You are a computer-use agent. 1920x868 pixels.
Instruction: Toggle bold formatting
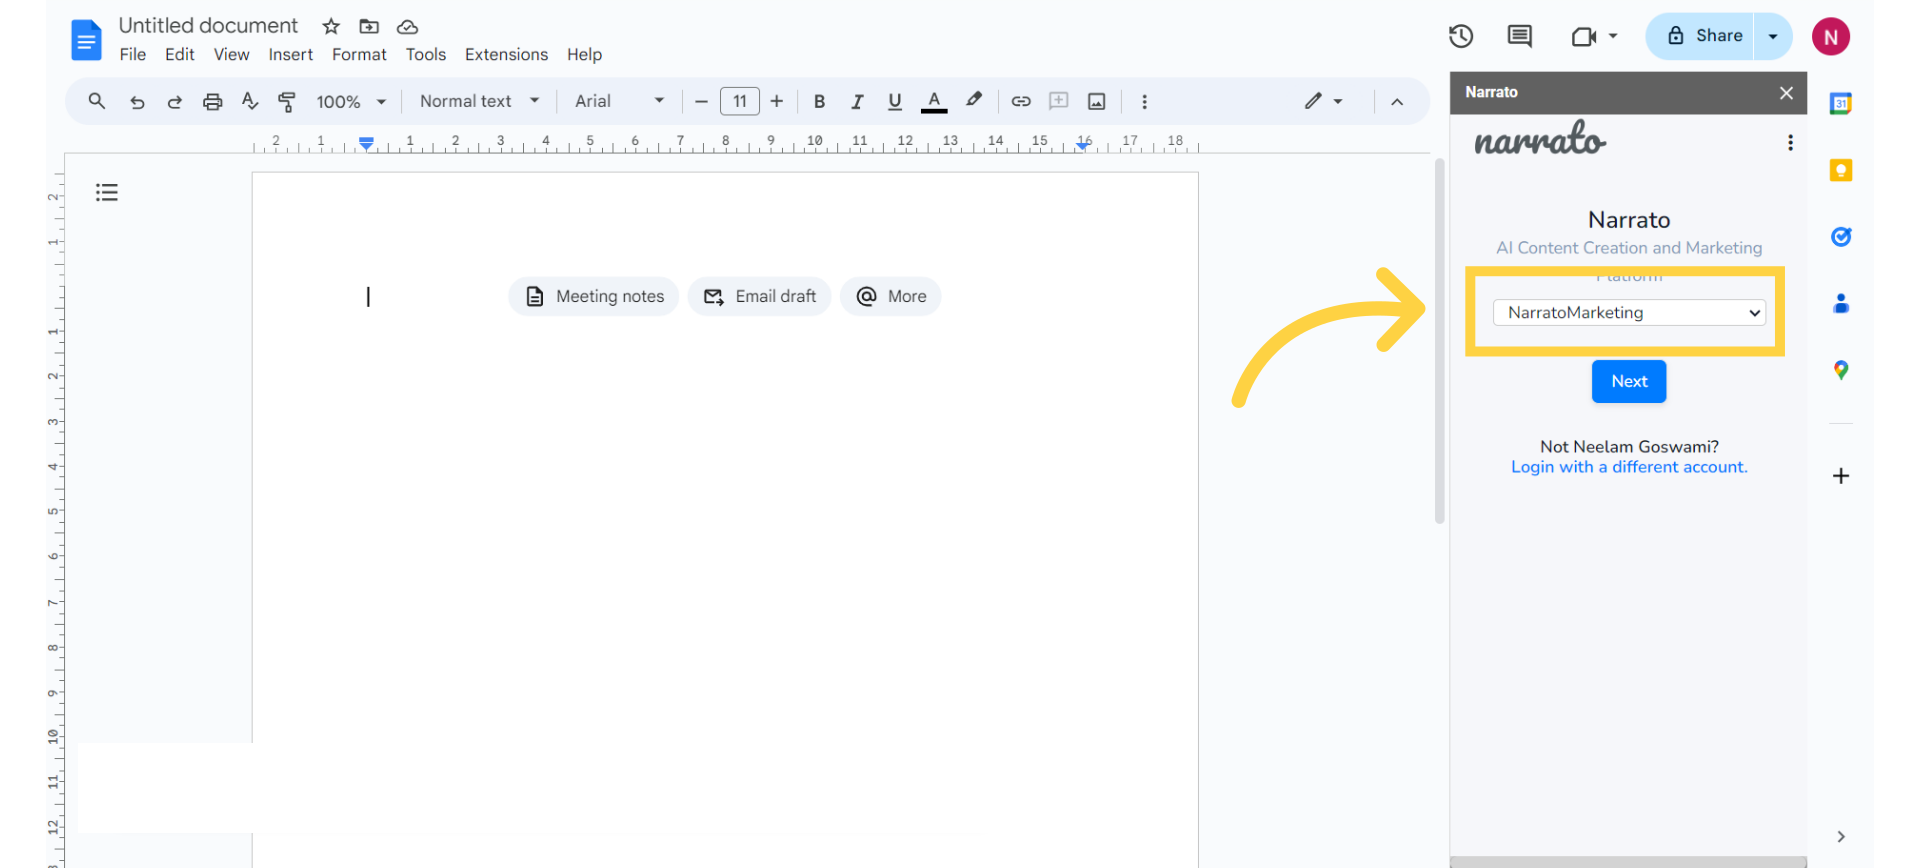(819, 101)
